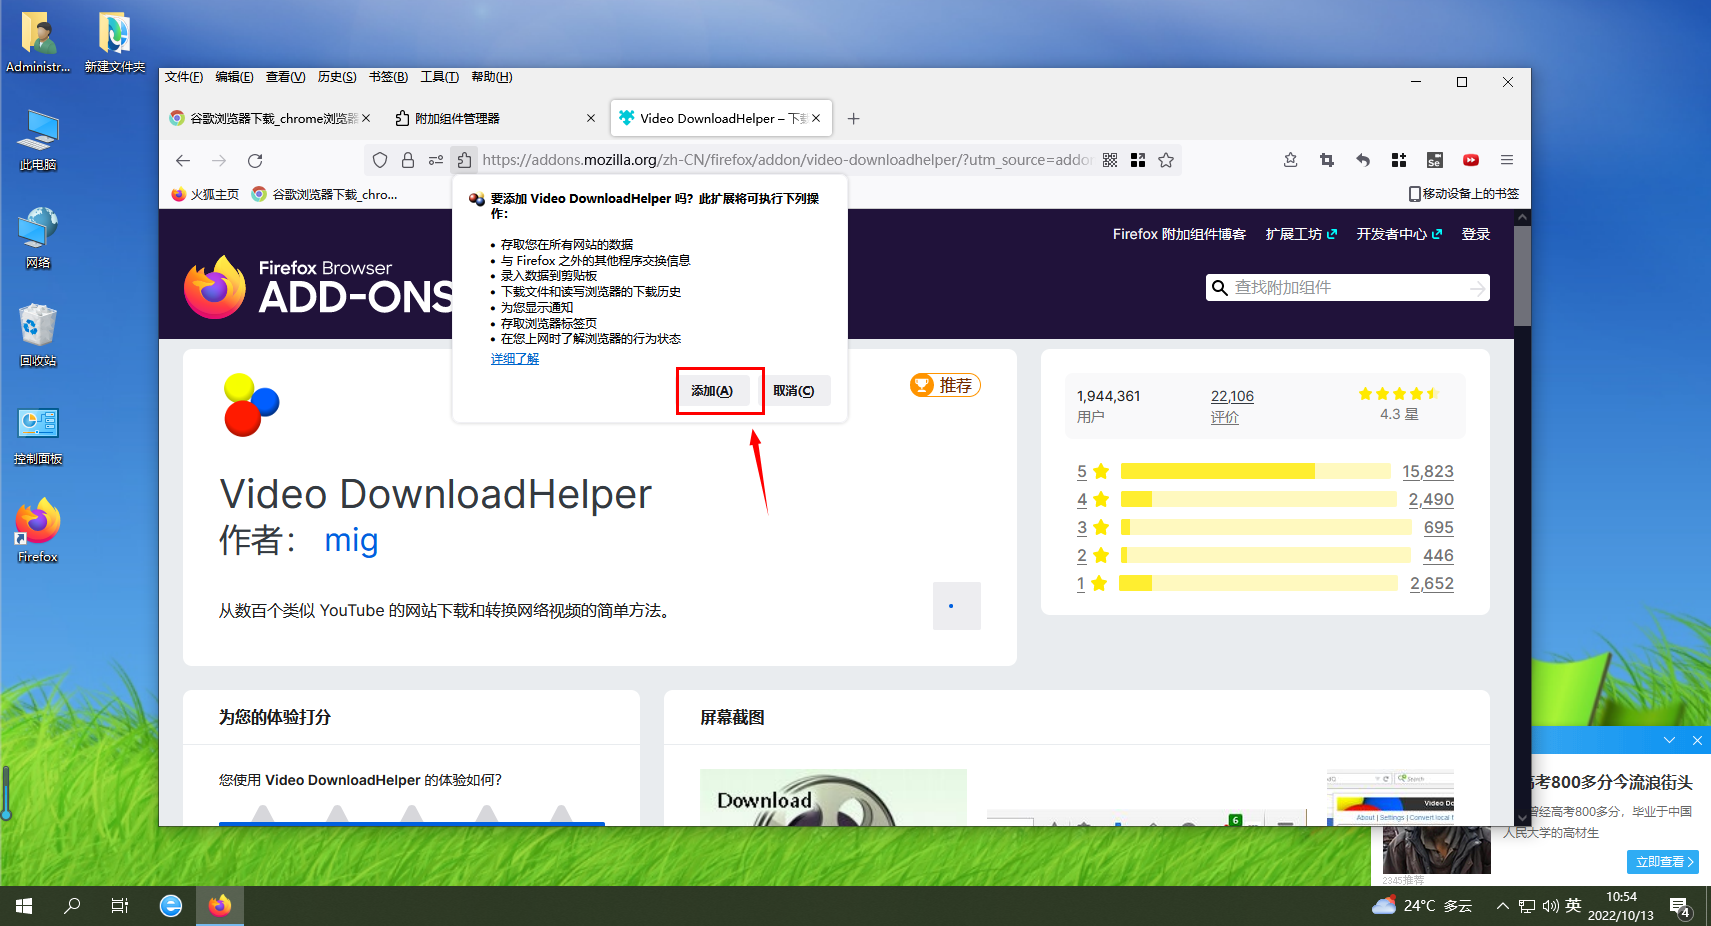This screenshot has height=926, width=1711.
Task: Click the address bar URL
Action: pyautogui.click(x=787, y=160)
